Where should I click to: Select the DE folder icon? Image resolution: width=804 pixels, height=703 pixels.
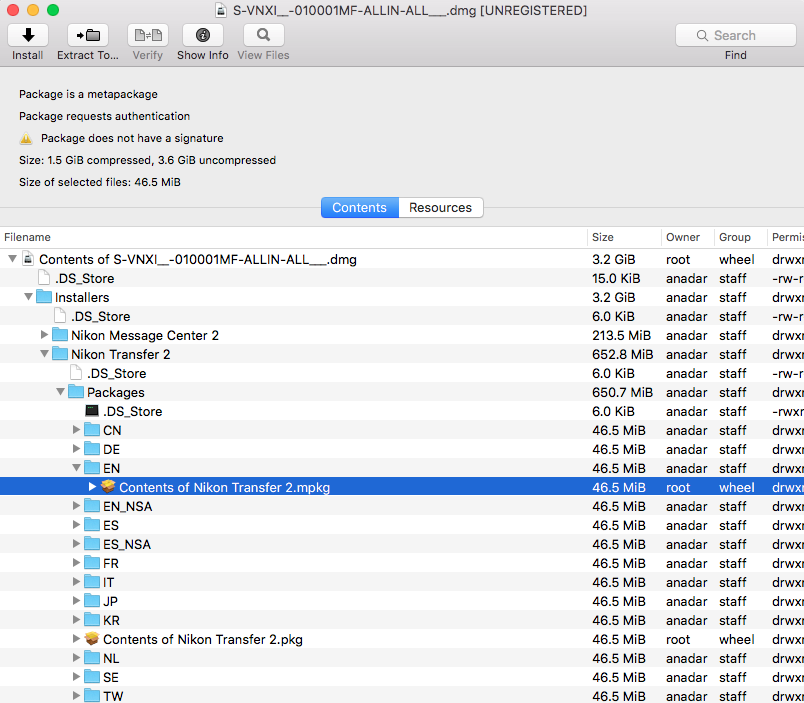92,449
